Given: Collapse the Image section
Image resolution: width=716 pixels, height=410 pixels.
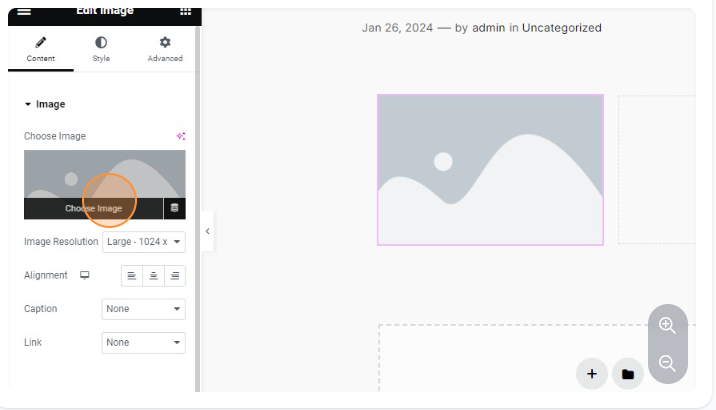Looking at the screenshot, I should coord(44,104).
